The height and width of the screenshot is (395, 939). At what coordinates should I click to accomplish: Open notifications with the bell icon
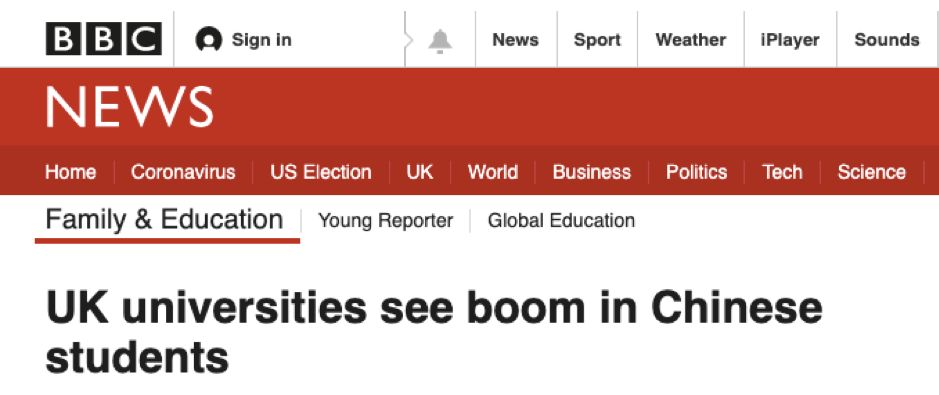coord(440,41)
